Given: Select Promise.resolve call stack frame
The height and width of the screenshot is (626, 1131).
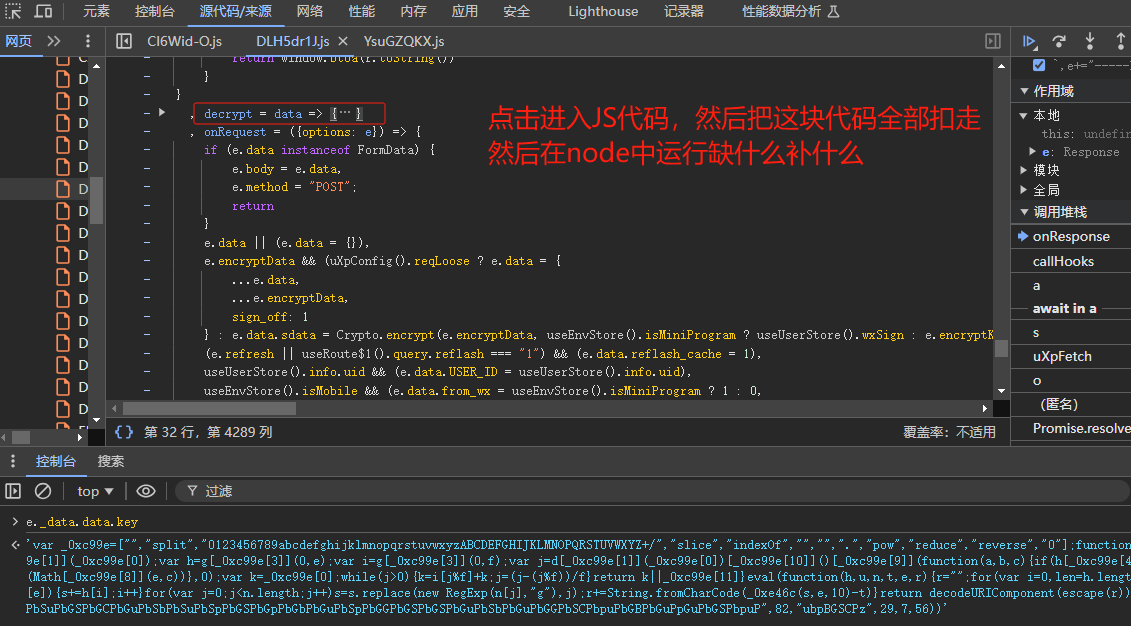Looking at the screenshot, I should (1071, 428).
